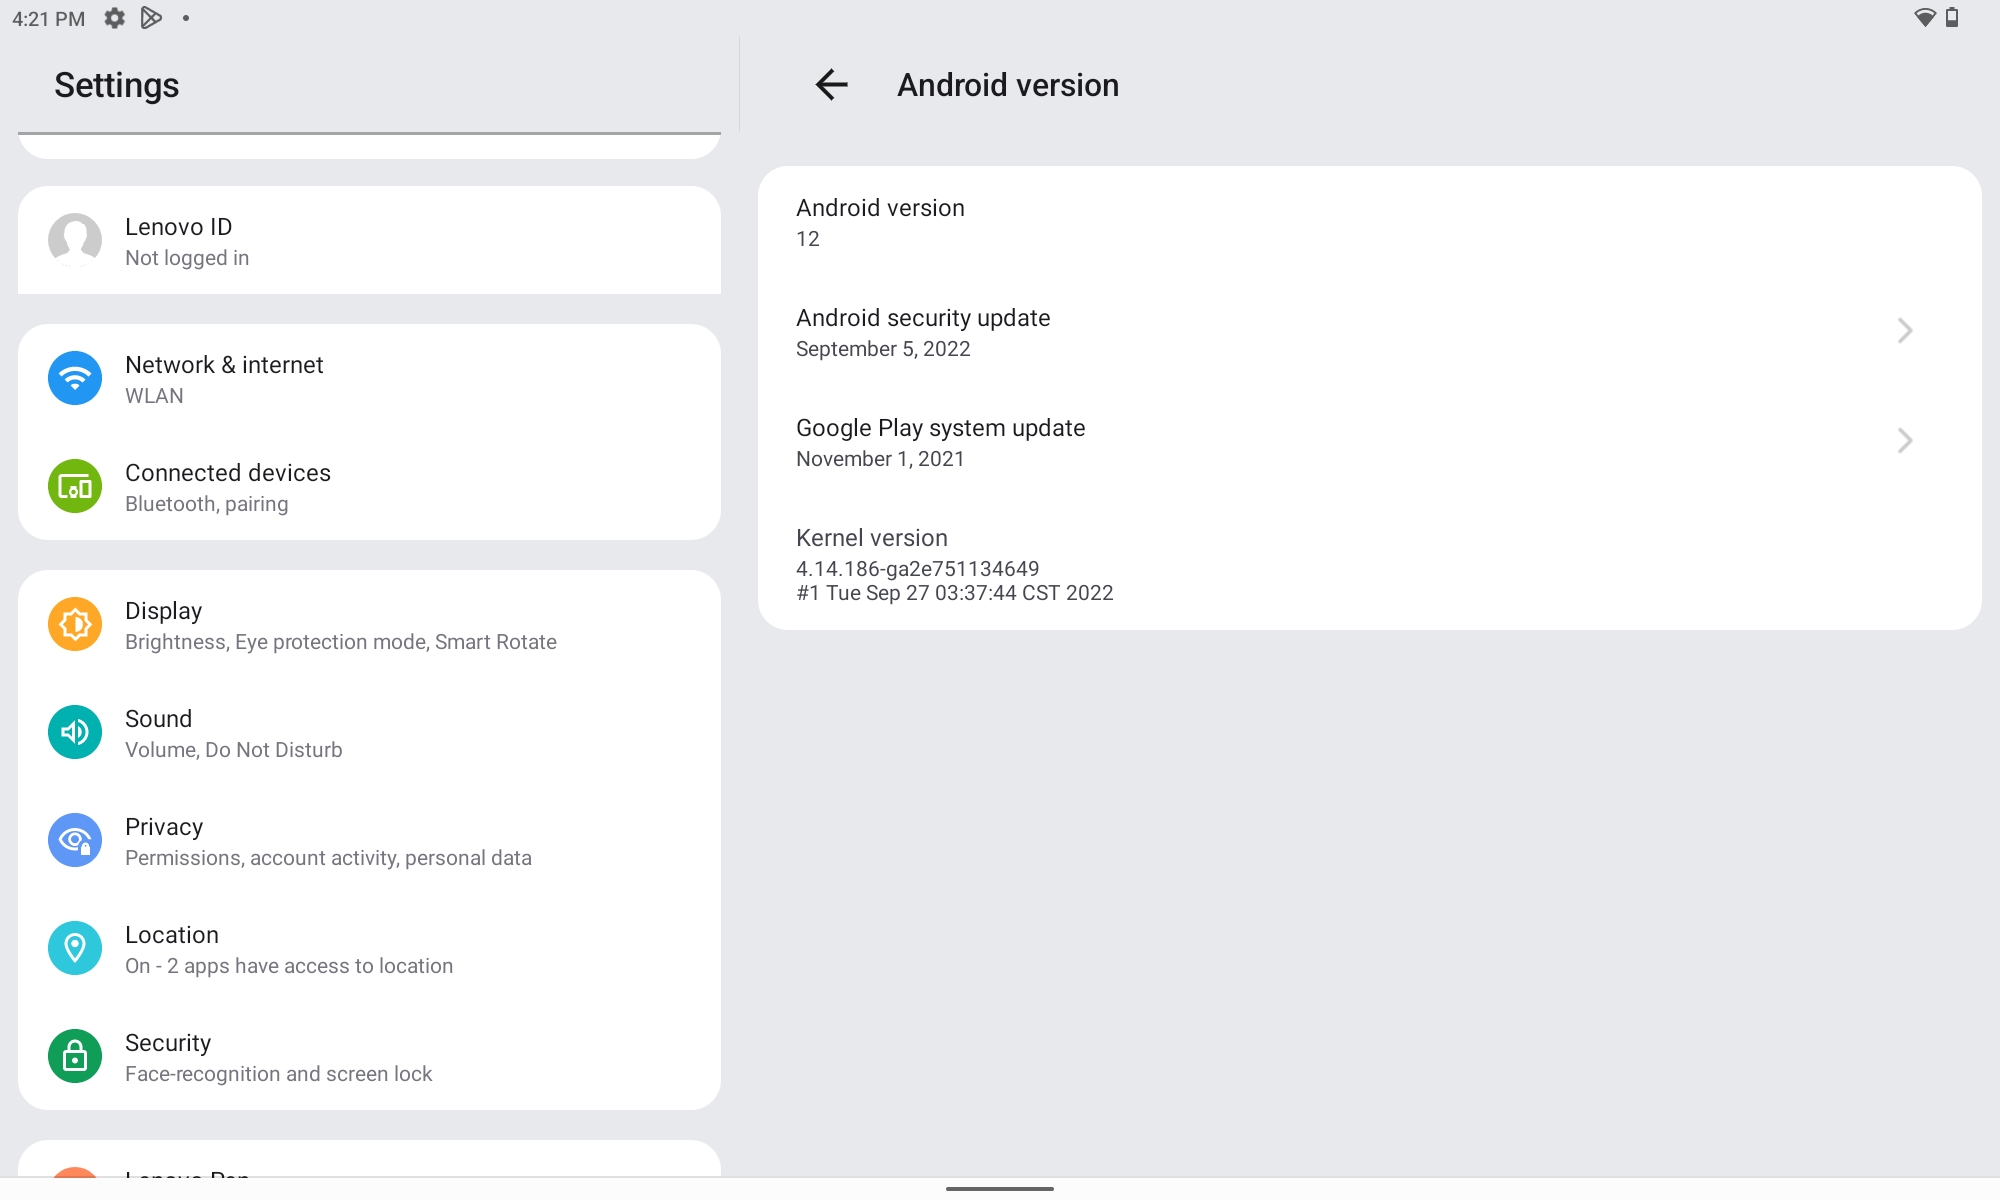Select Display menu item
Viewport: 2000px width, 1200px height.
[x=370, y=624]
